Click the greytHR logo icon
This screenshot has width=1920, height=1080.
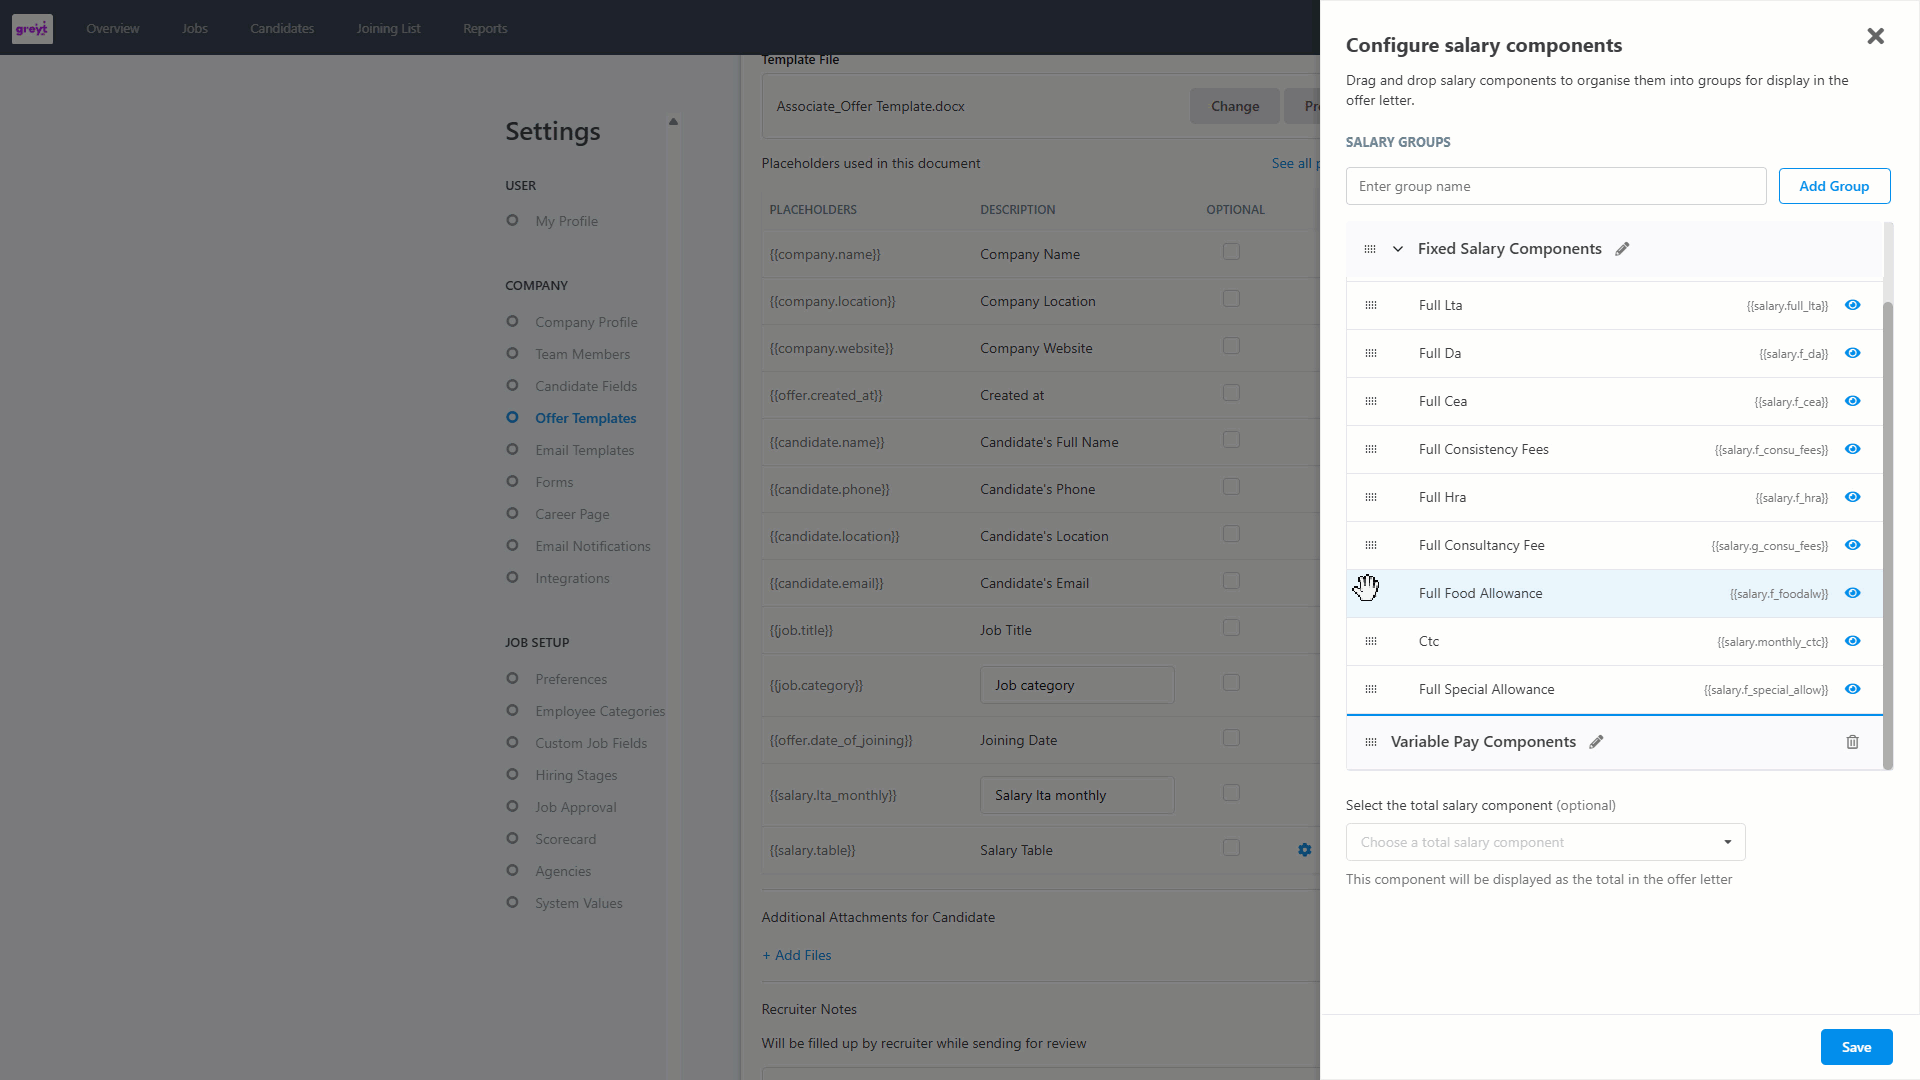(32, 28)
